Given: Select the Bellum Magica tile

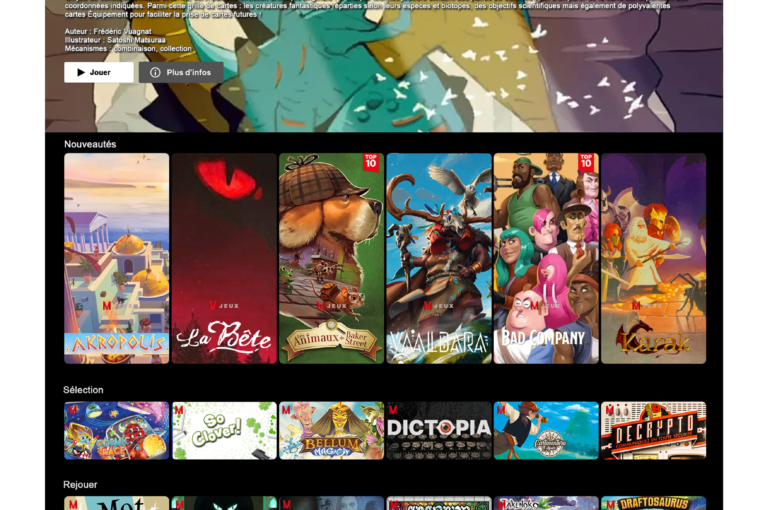Looking at the screenshot, I should tap(331, 431).
